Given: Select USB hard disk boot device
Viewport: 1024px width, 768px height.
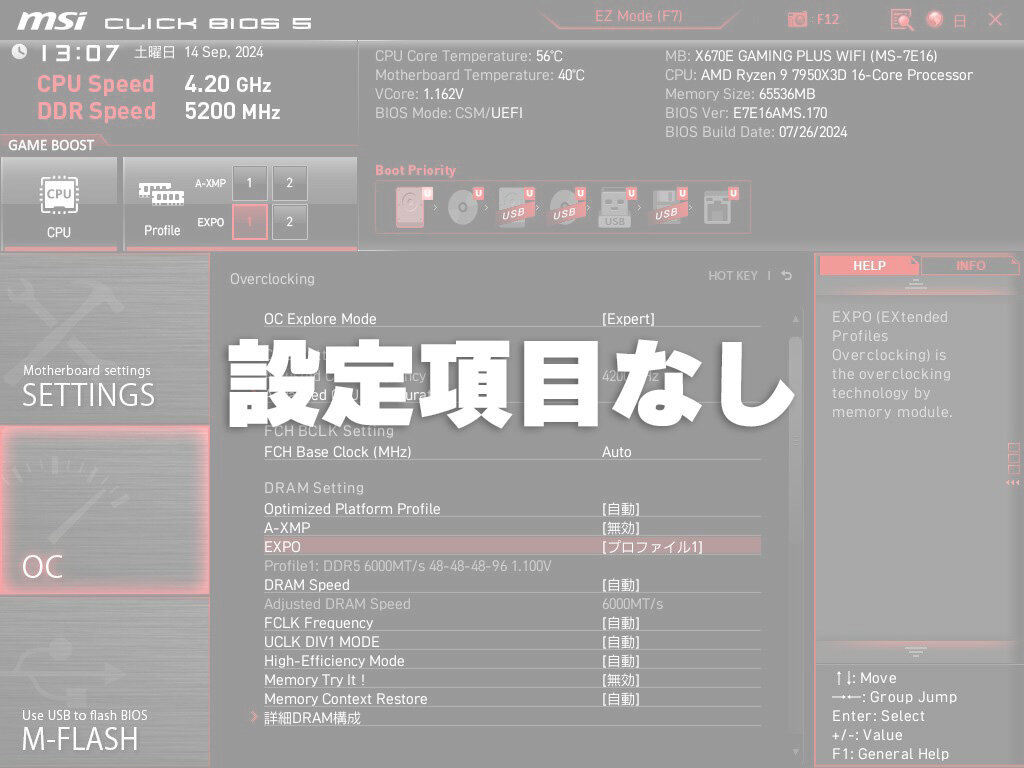Looking at the screenshot, I should click(x=515, y=207).
